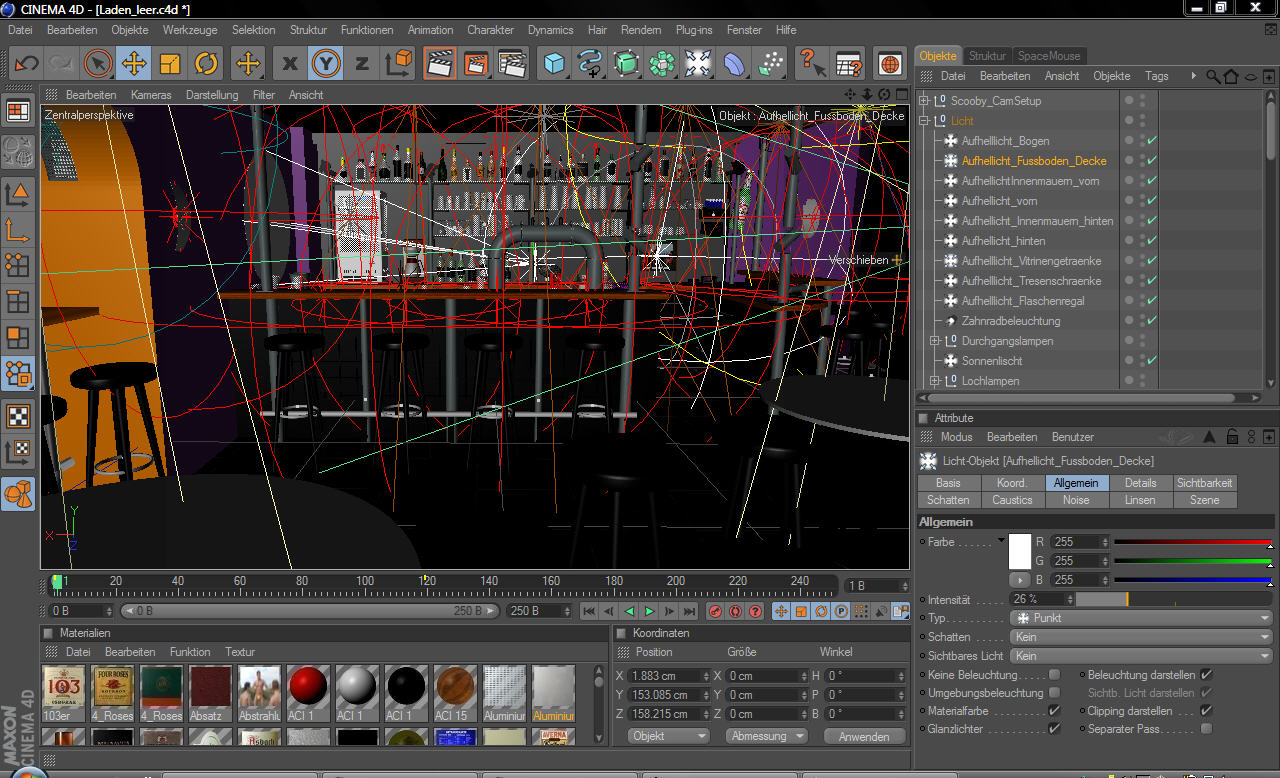Render the active view
Viewport: 1280px width, 778px height.
tap(439, 64)
